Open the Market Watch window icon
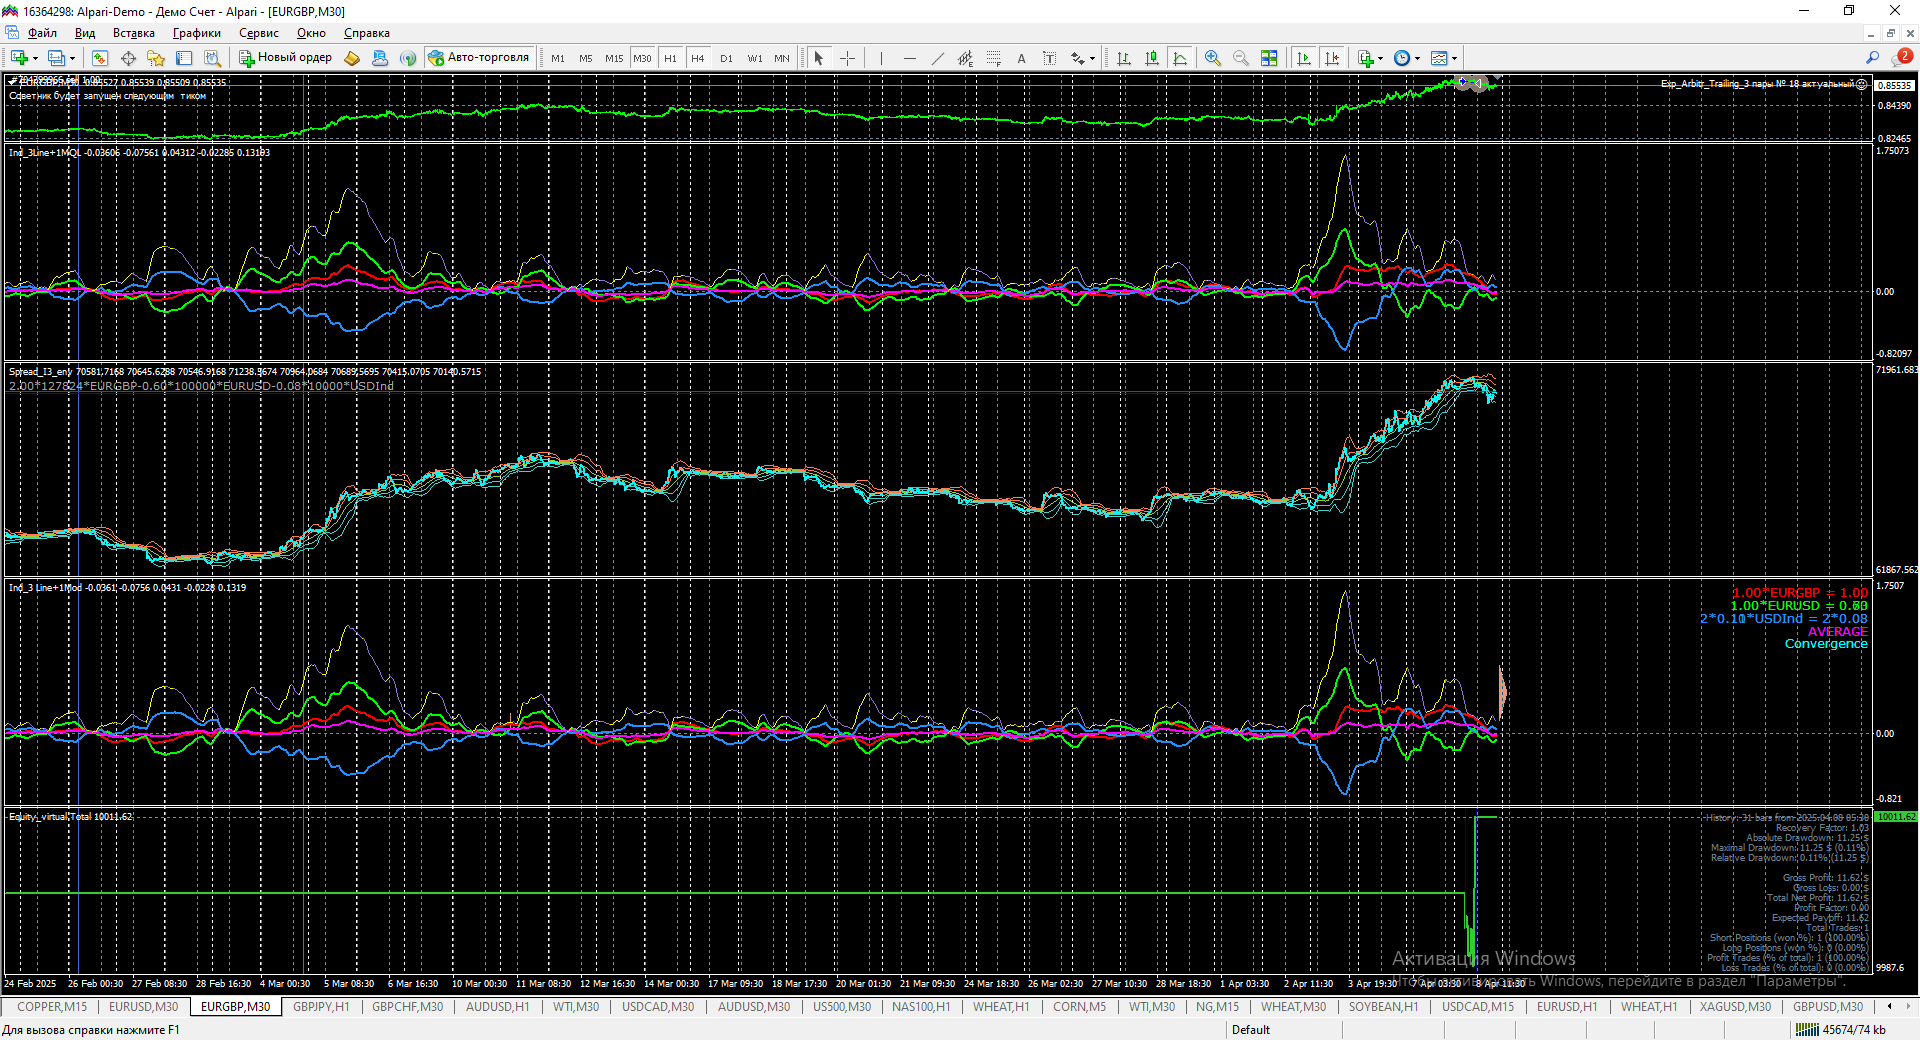This screenshot has height=1040, width=1920. click(x=100, y=58)
